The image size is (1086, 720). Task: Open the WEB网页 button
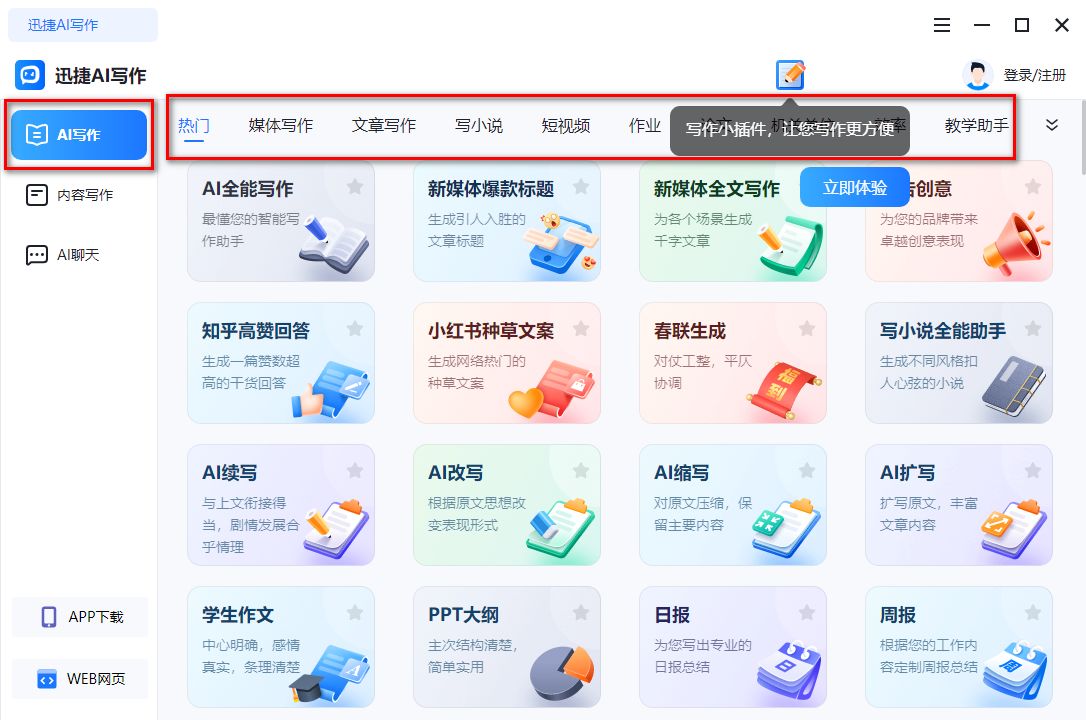click(80, 679)
